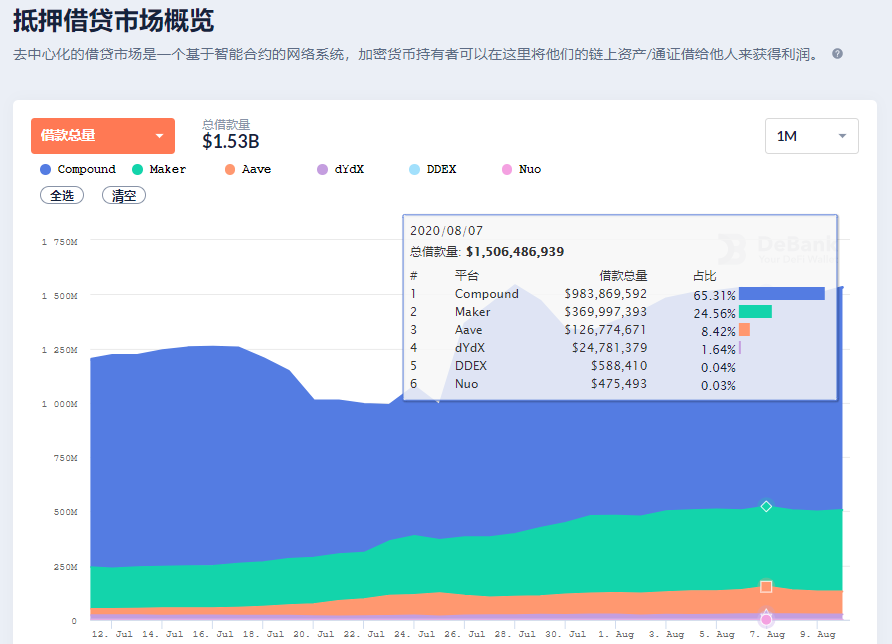Screen dimensions: 892x644
Task: Click the green Maker share bar
Action: [x=755, y=312]
